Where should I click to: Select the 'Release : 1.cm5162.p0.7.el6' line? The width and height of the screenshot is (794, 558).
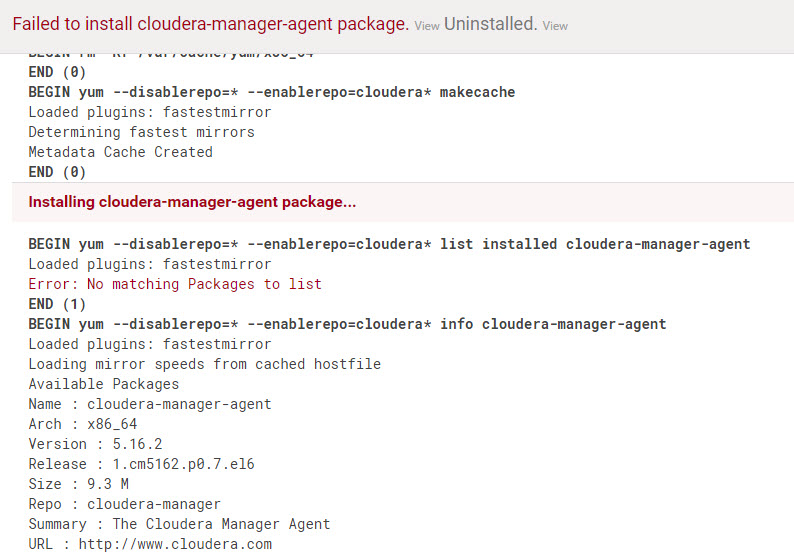click(145, 464)
